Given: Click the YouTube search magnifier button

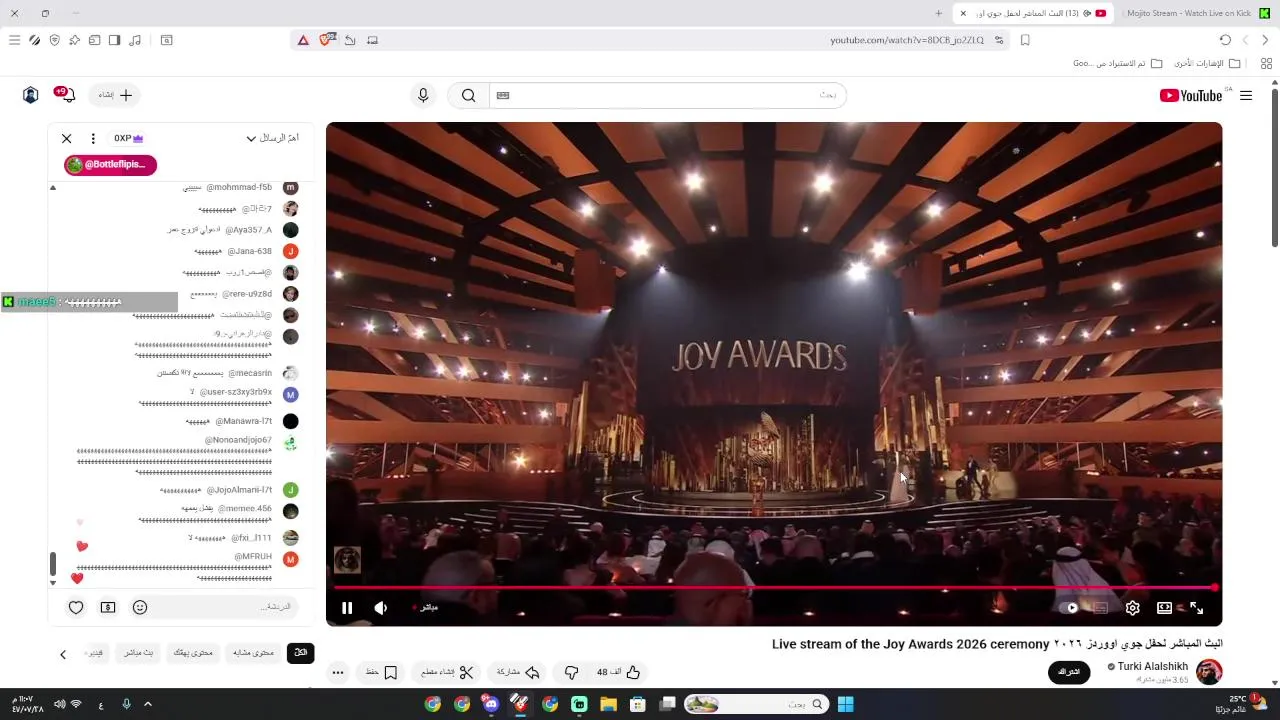Looking at the screenshot, I should (x=468, y=95).
